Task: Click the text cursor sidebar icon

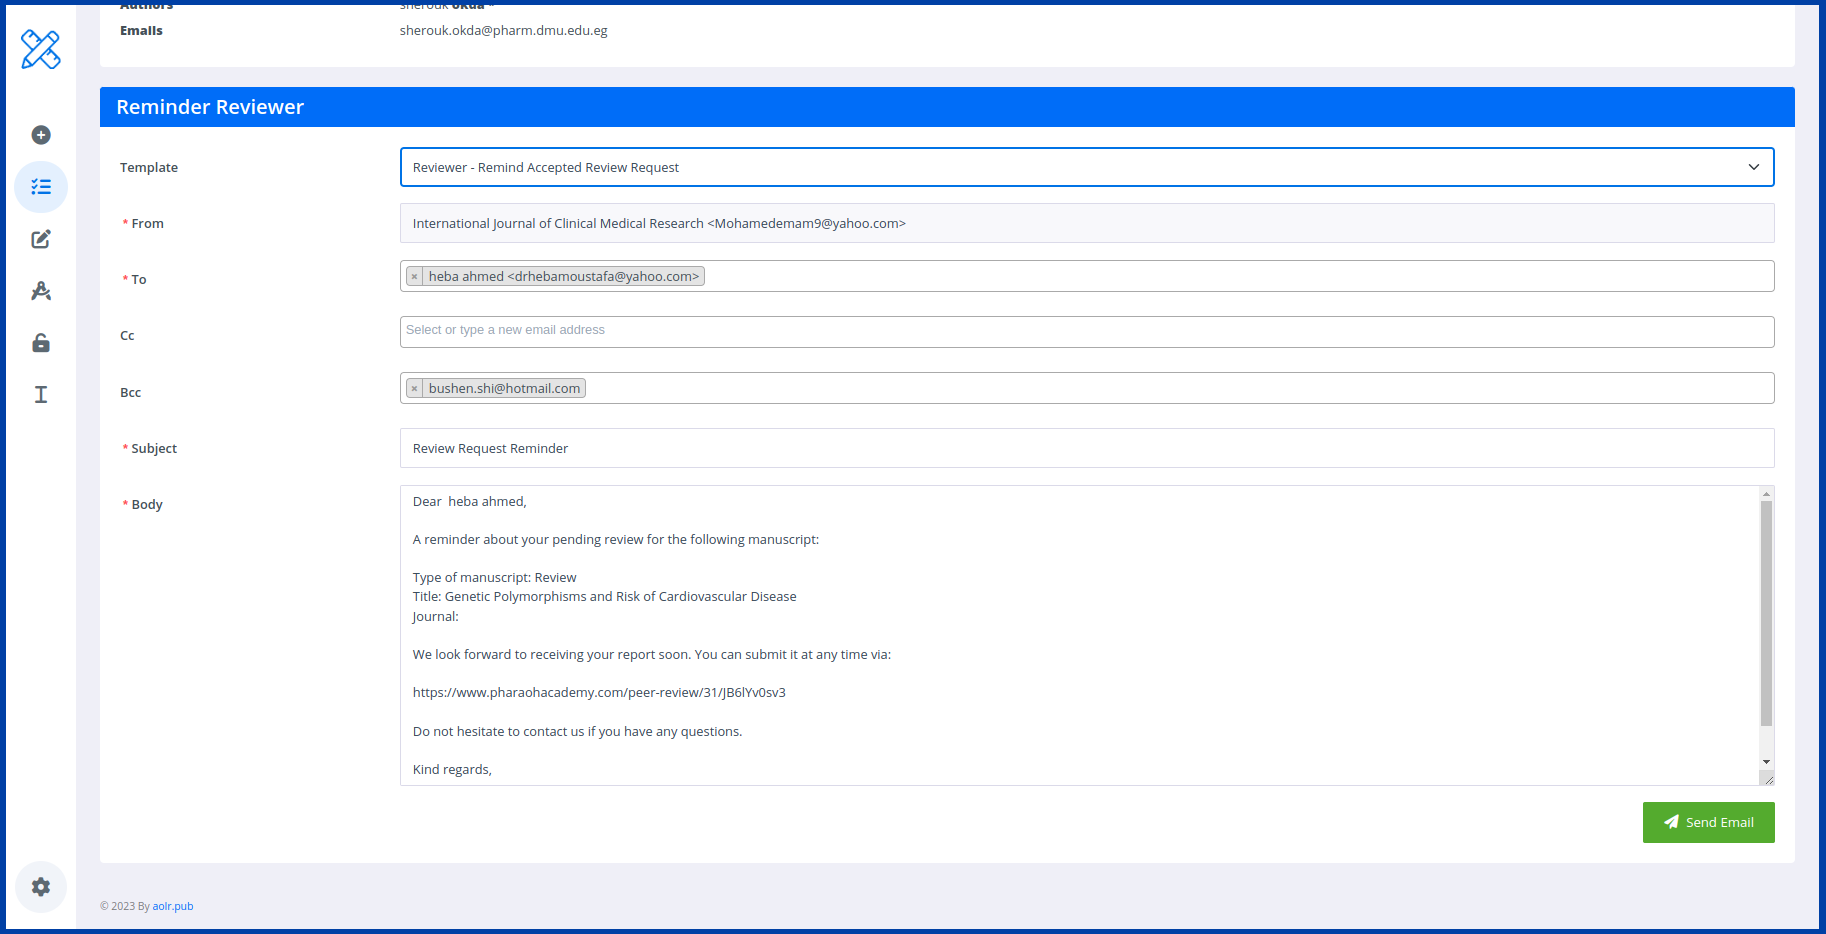Action: coord(41,395)
